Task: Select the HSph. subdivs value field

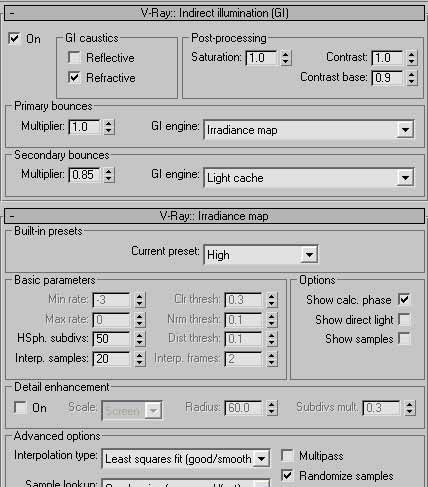Action: click(x=111, y=339)
